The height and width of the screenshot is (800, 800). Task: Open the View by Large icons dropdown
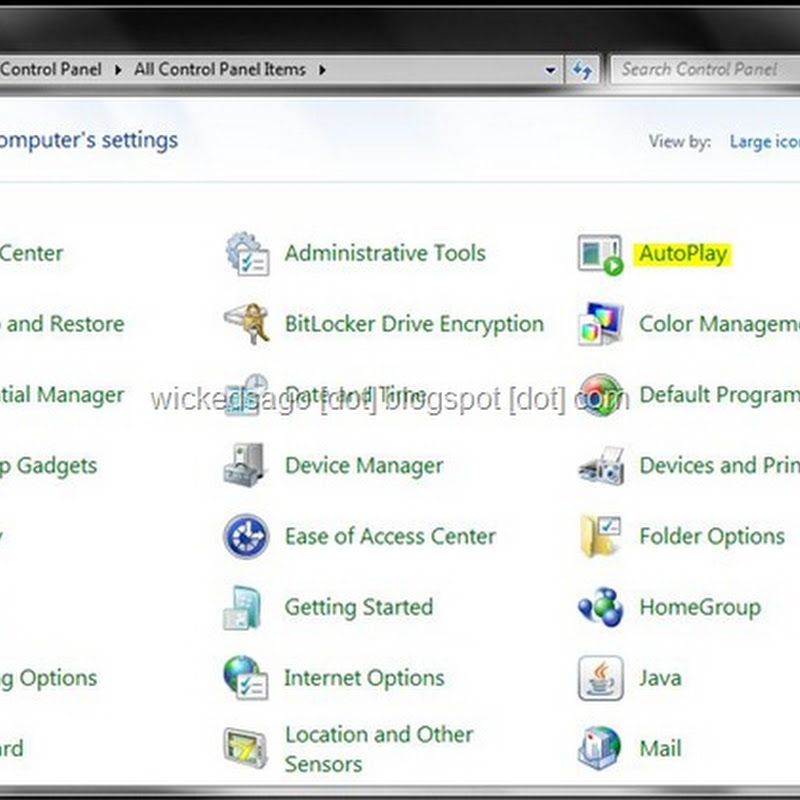coord(764,142)
